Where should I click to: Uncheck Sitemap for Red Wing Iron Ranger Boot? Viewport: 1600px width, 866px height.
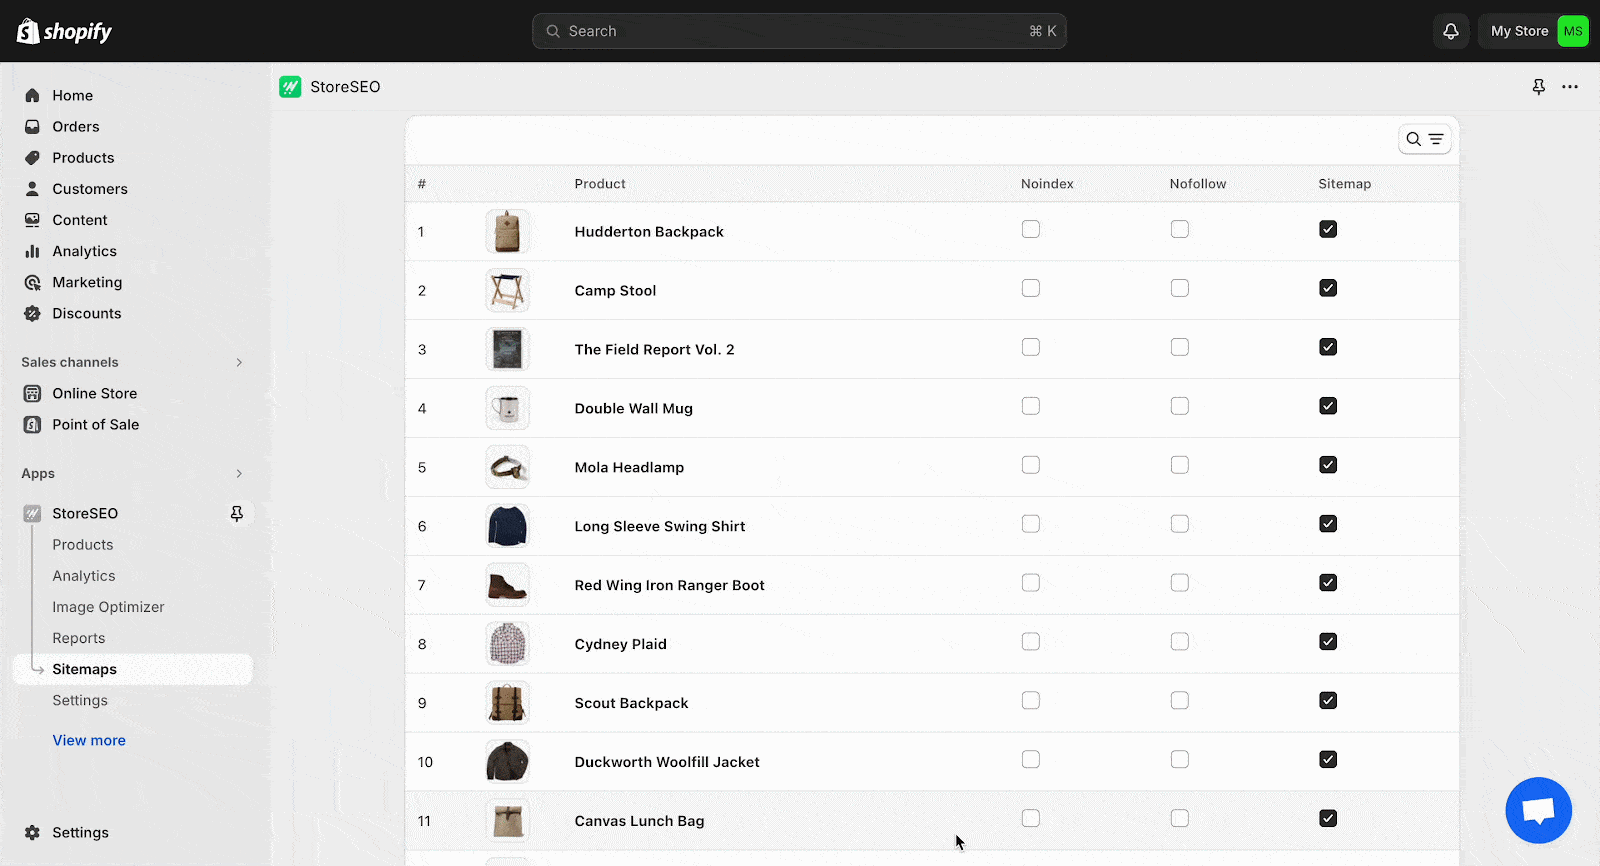tap(1328, 583)
